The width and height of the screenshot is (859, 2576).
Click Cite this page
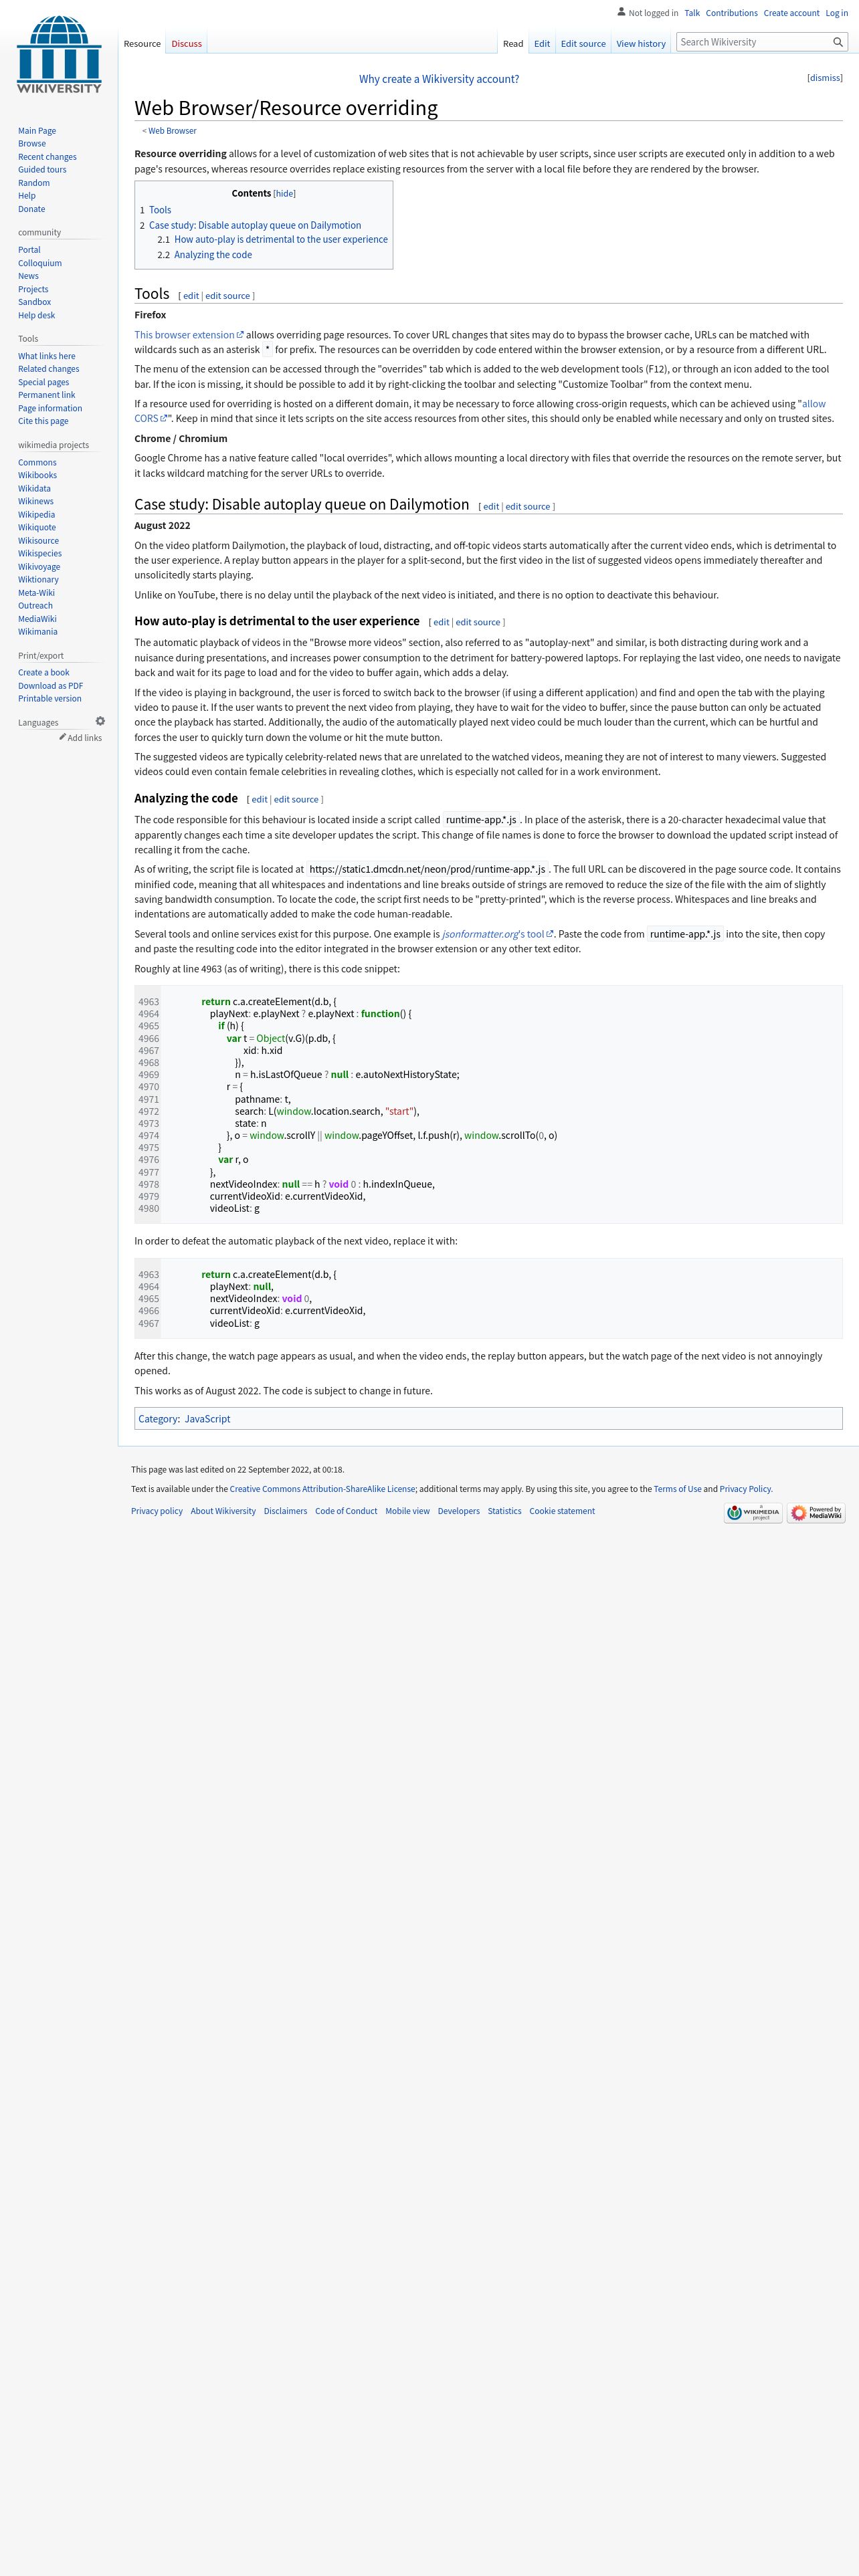[43, 421]
